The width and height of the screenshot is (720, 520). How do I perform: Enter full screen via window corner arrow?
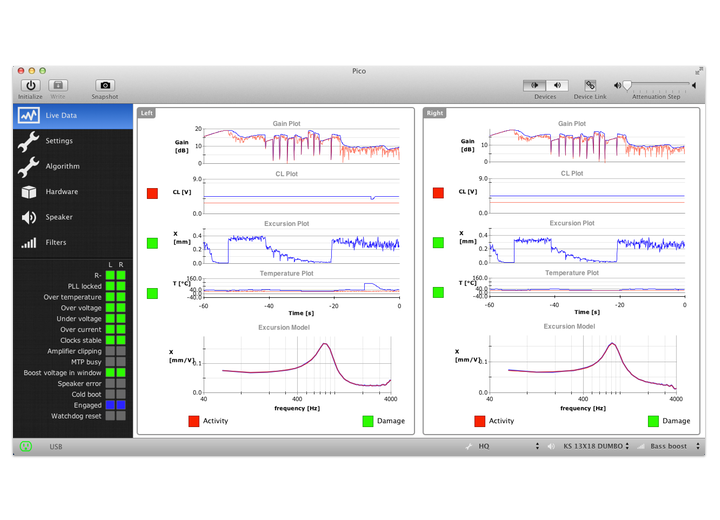click(x=699, y=71)
